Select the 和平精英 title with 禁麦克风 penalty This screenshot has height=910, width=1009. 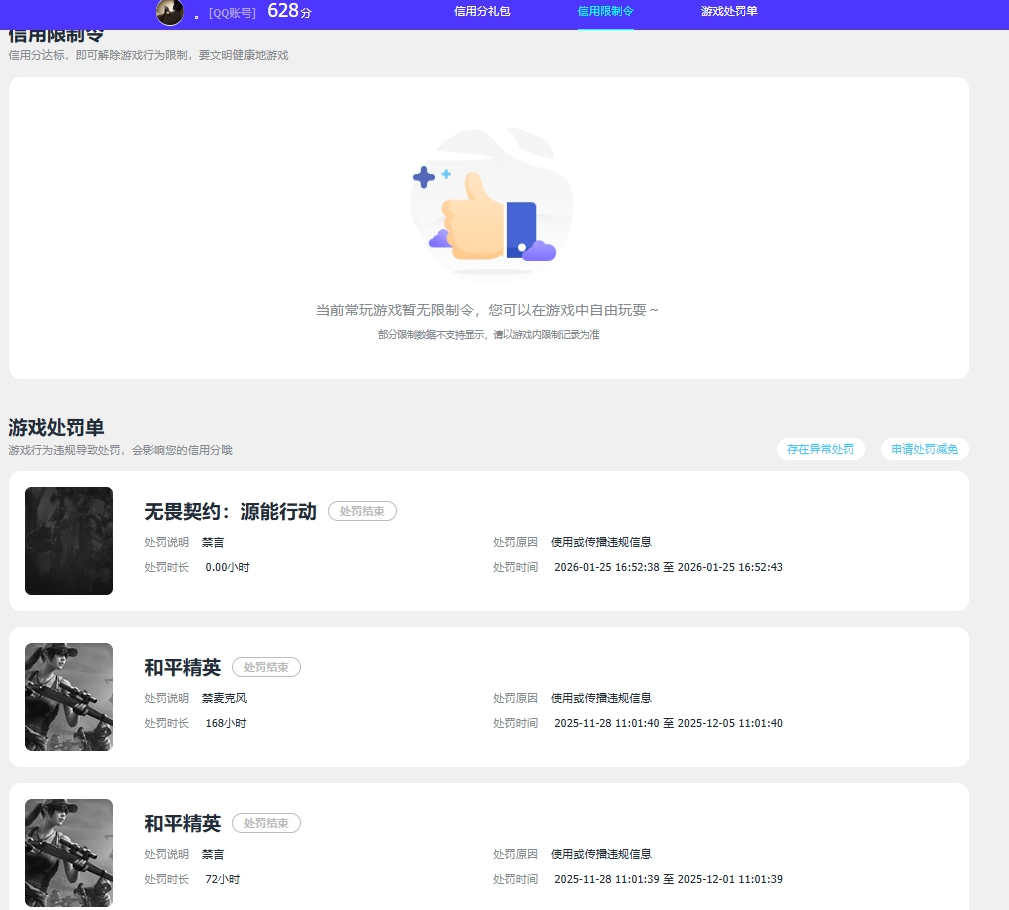point(183,667)
